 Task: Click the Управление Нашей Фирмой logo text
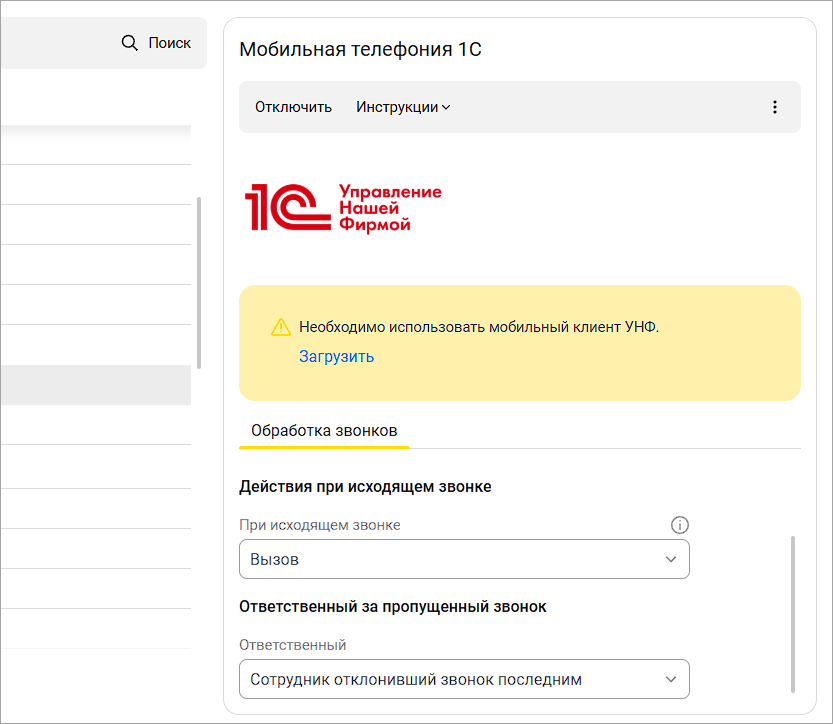[x=390, y=208]
